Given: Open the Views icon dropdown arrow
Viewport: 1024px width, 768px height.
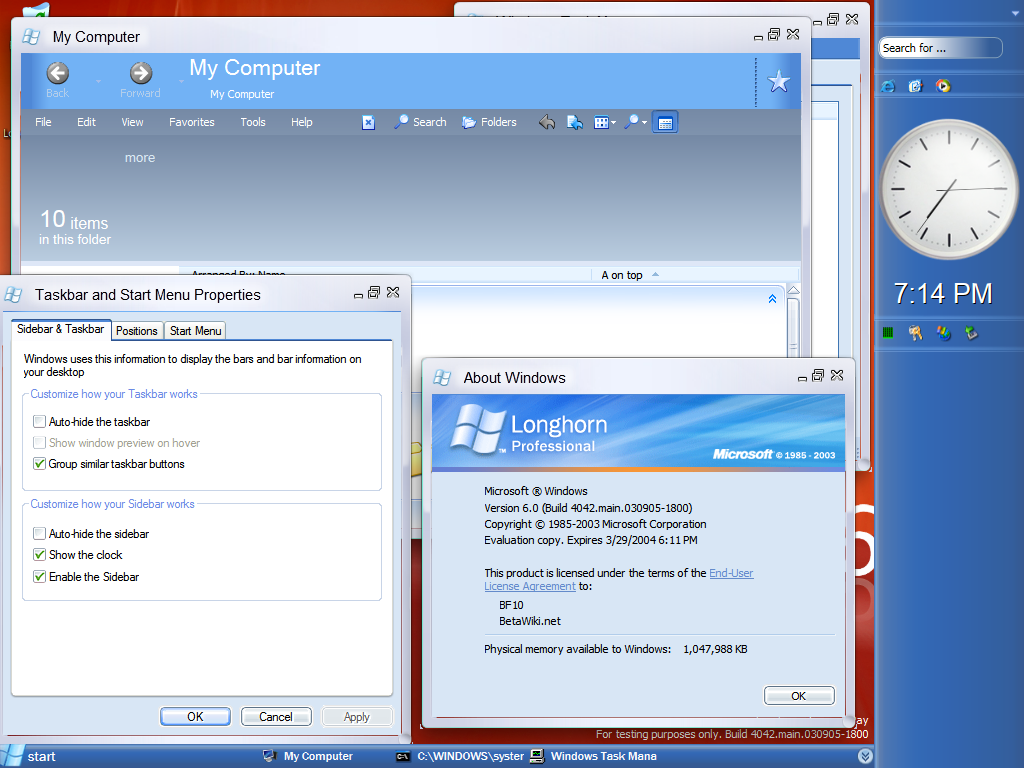Looking at the screenshot, I should (613, 123).
